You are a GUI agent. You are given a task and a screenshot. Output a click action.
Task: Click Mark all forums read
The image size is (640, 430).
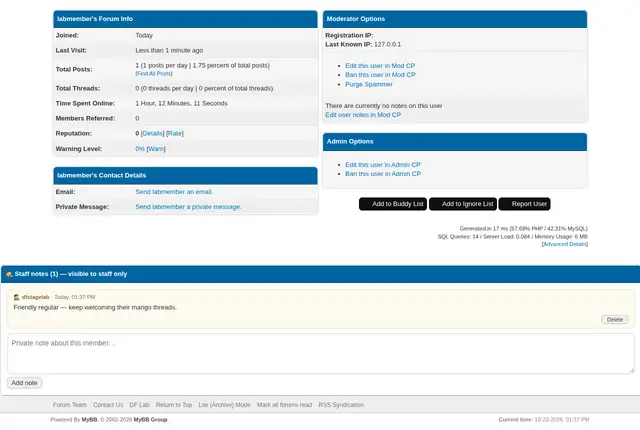tap(284, 405)
